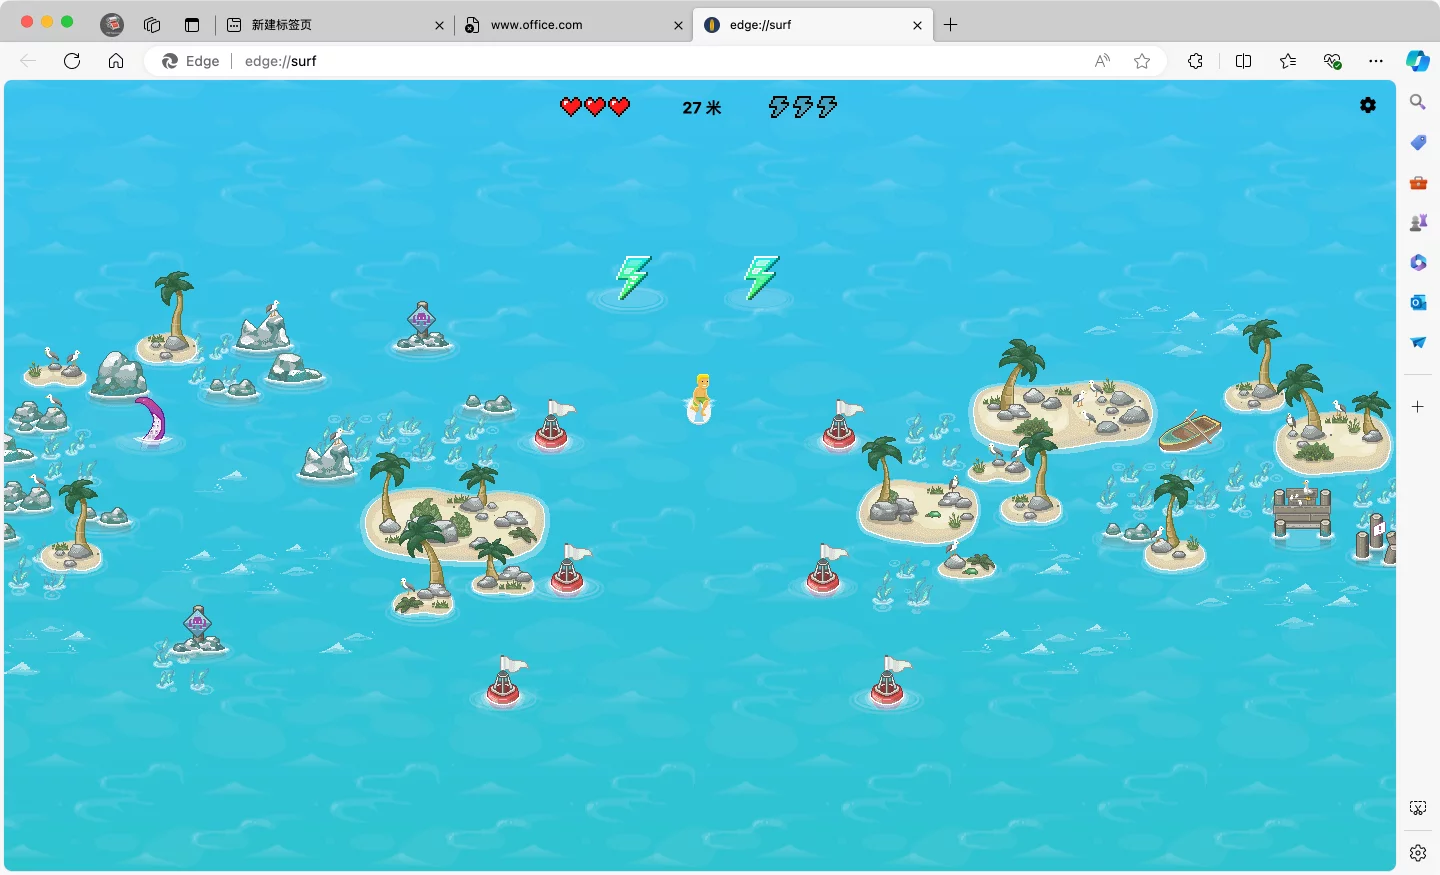Open sidebar Games chess icon

click(x=1418, y=223)
